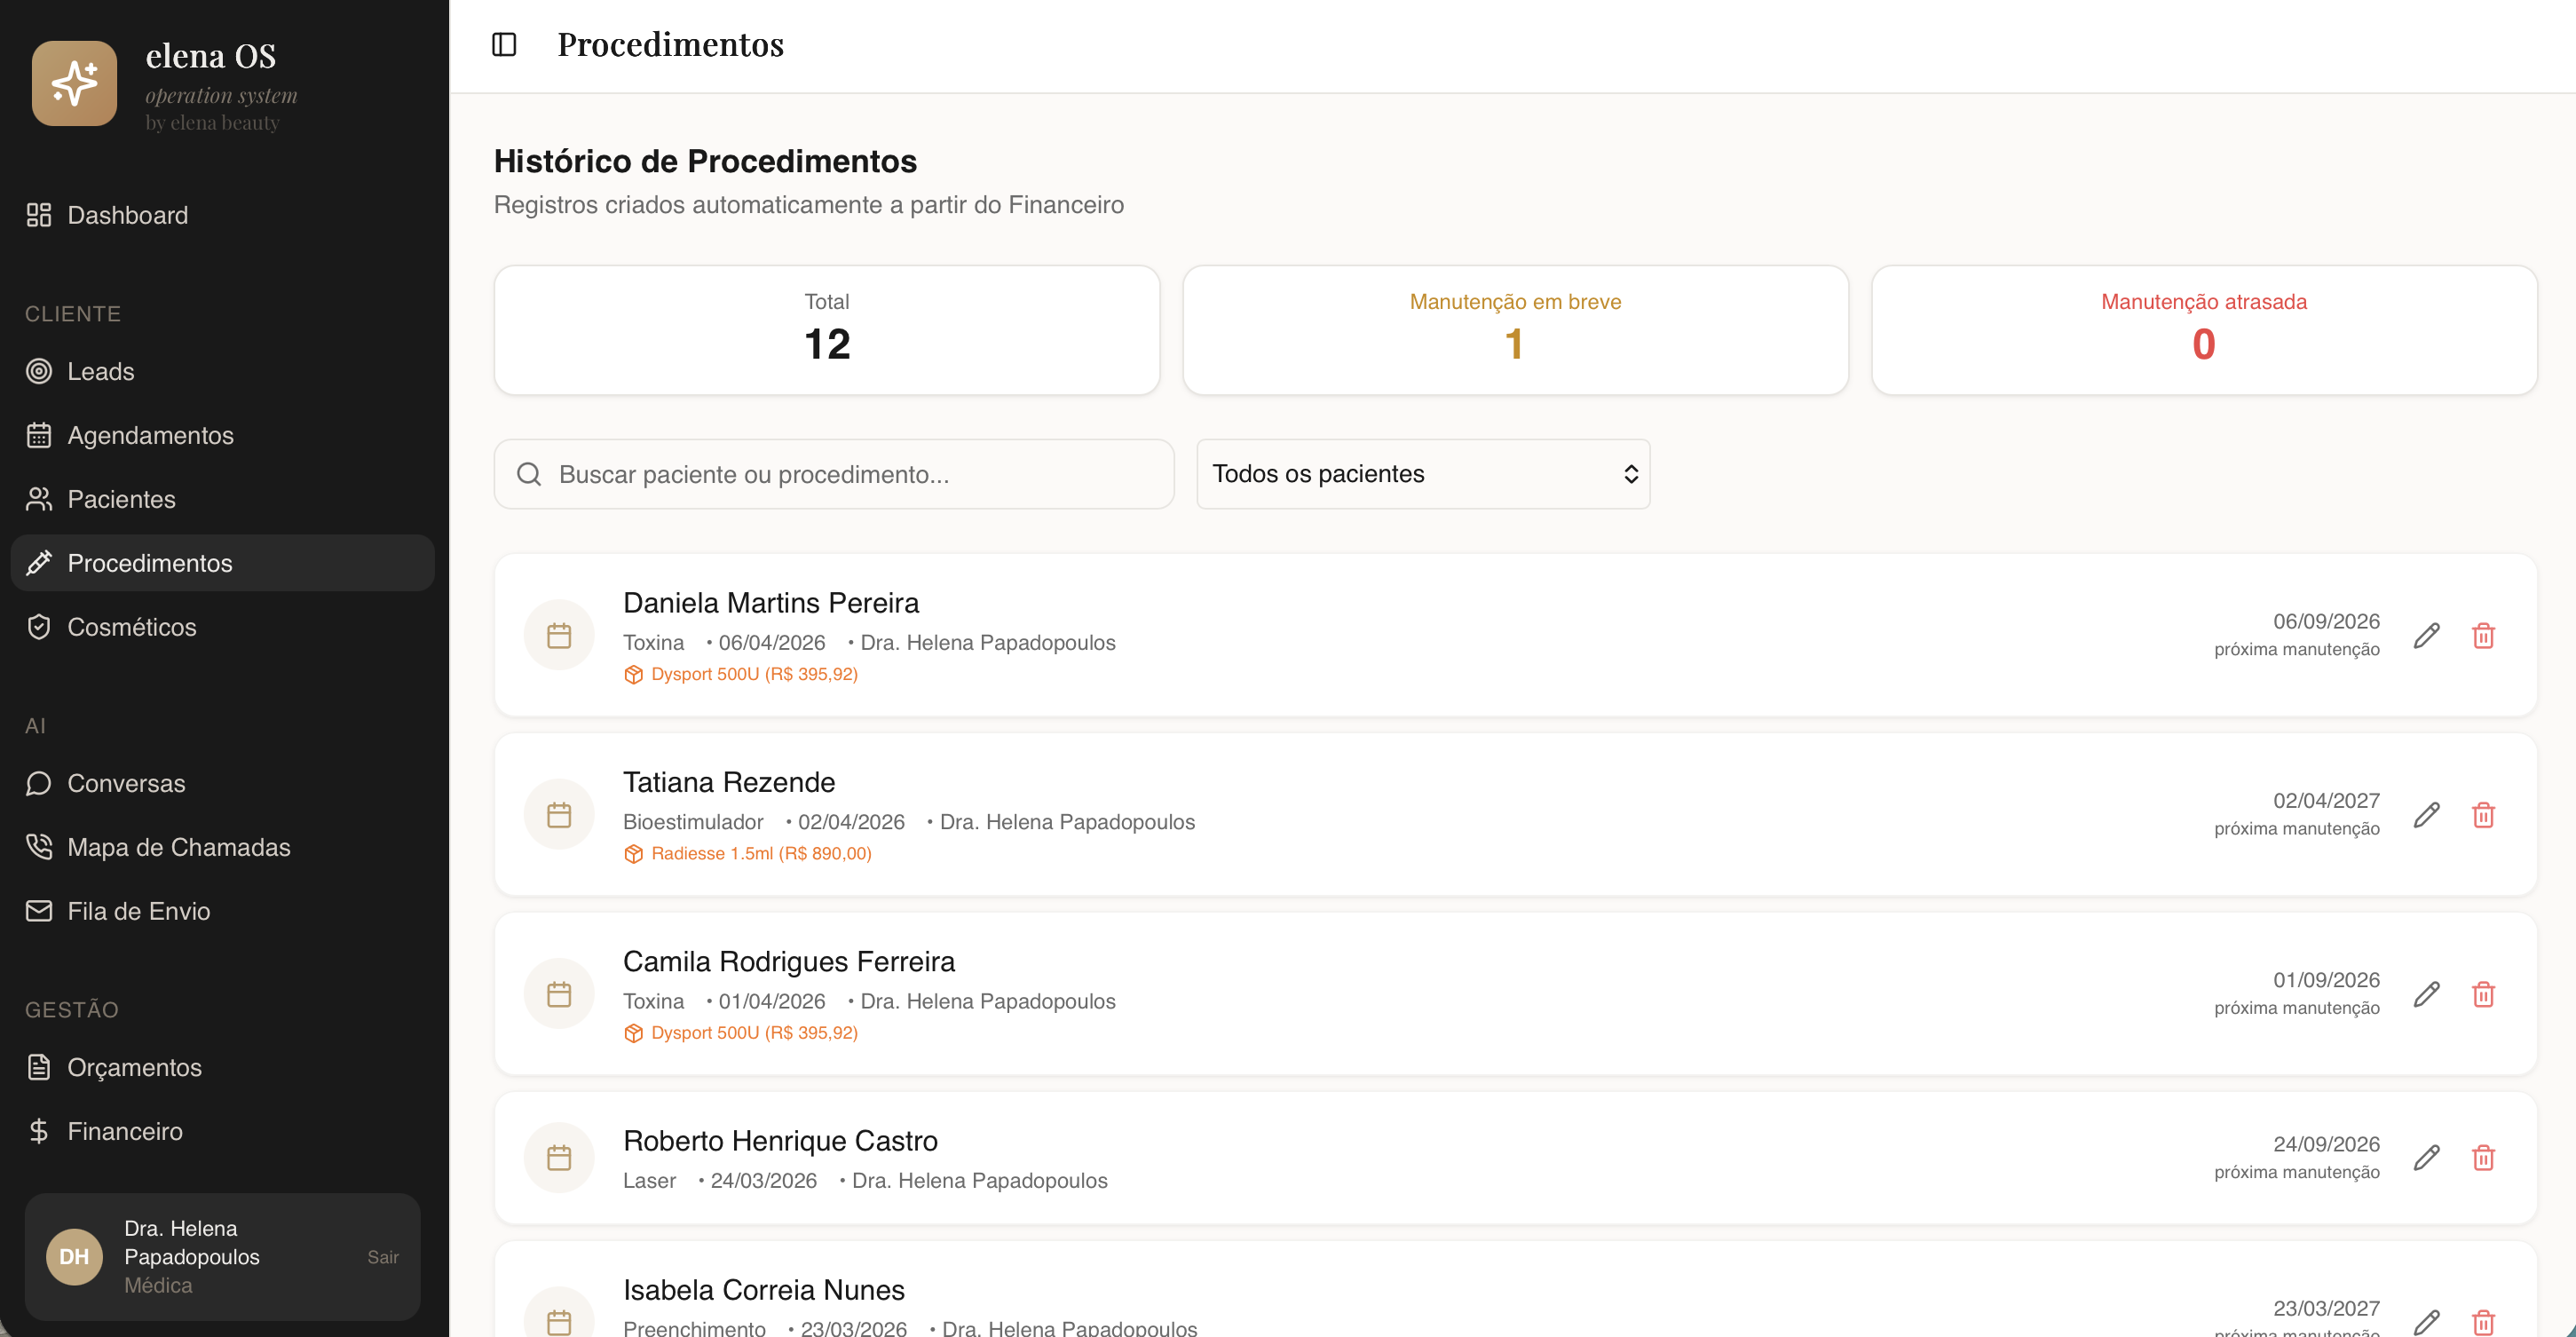Viewport: 2576px width, 1337px height.
Task: Click the search magnifier icon
Action: point(529,474)
